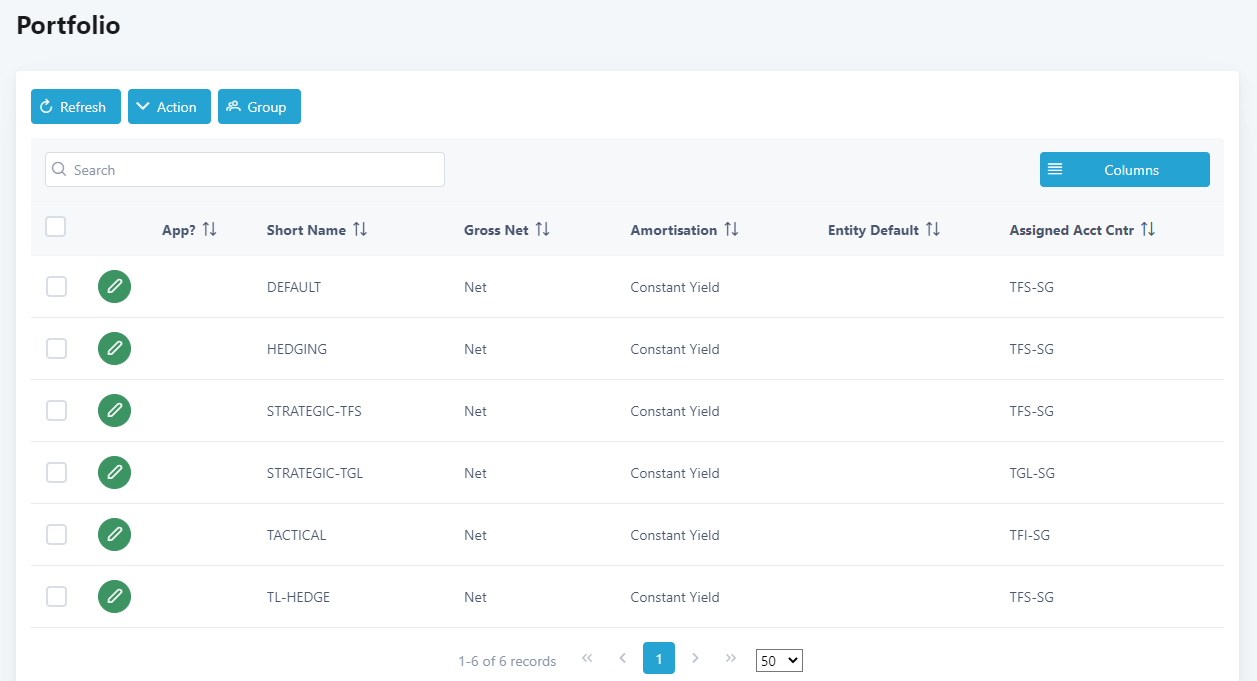This screenshot has height=681, width=1257.
Task: Sort by Assigned Acct Cntr header
Action: (x=1072, y=230)
